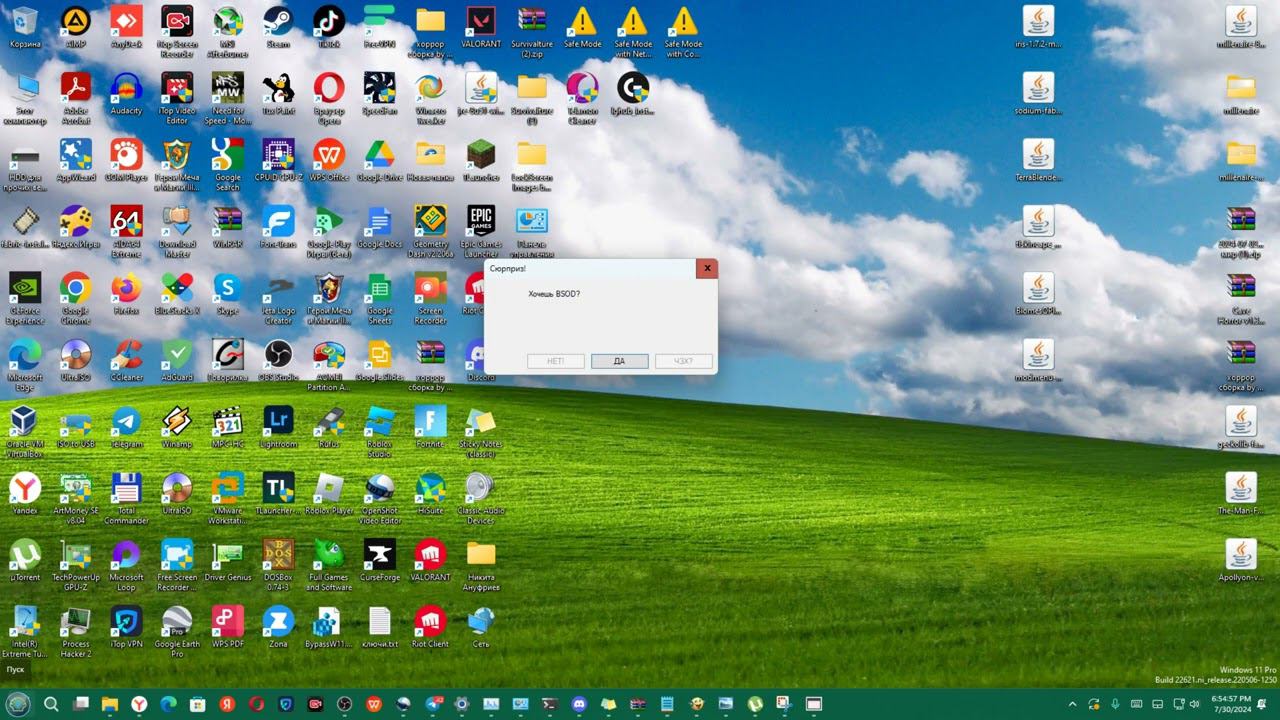Open taskbar search magnifier

(51, 704)
